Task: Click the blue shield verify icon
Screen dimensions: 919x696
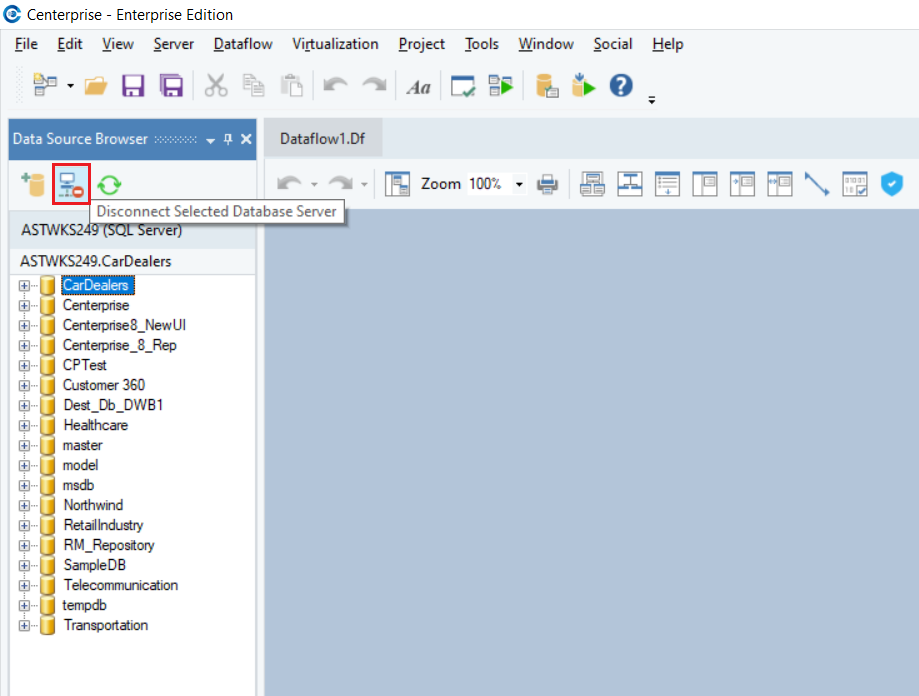Action: pos(891,184)
